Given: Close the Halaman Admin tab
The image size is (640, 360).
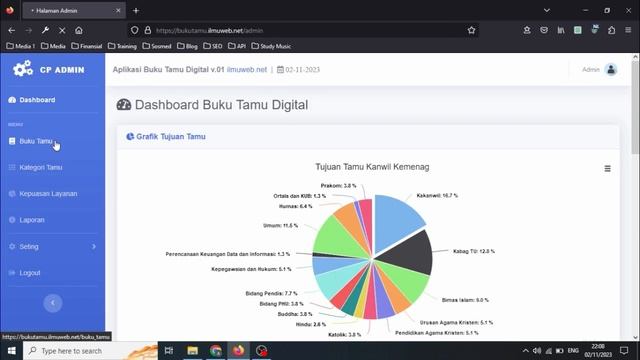Looking at the screenshot, I should pos(118,11).
